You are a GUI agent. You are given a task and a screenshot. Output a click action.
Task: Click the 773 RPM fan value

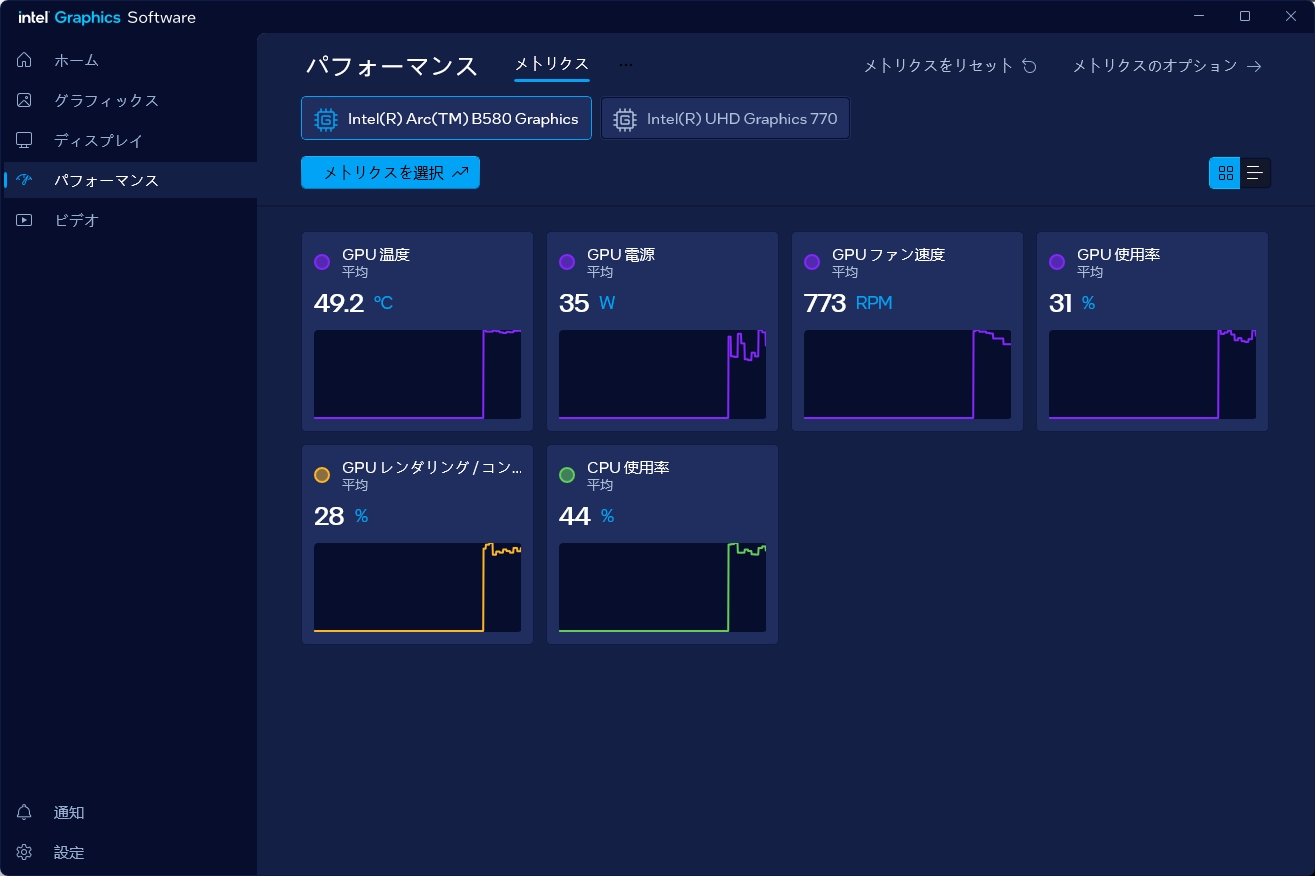pyautogui.click(x=848, y=303)
